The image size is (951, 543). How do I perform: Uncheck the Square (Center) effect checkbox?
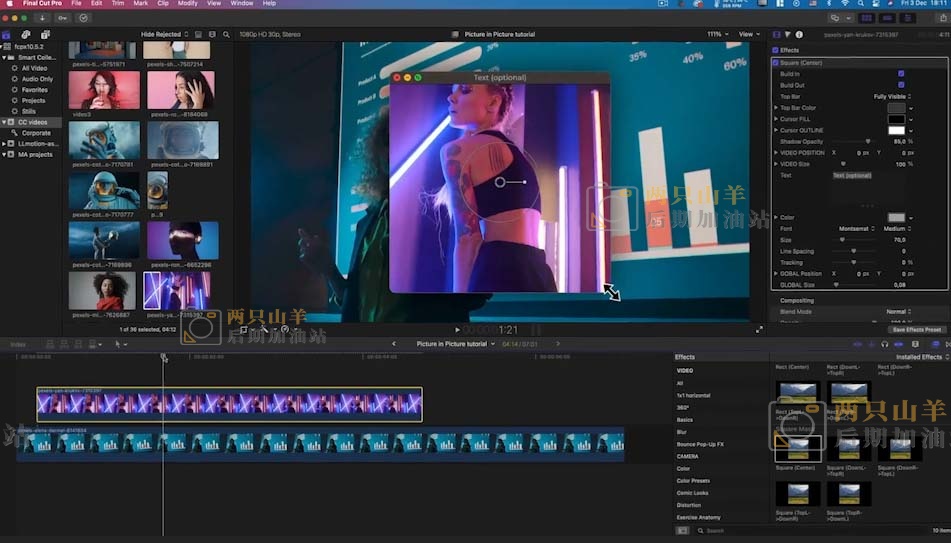tap(776, 62)
